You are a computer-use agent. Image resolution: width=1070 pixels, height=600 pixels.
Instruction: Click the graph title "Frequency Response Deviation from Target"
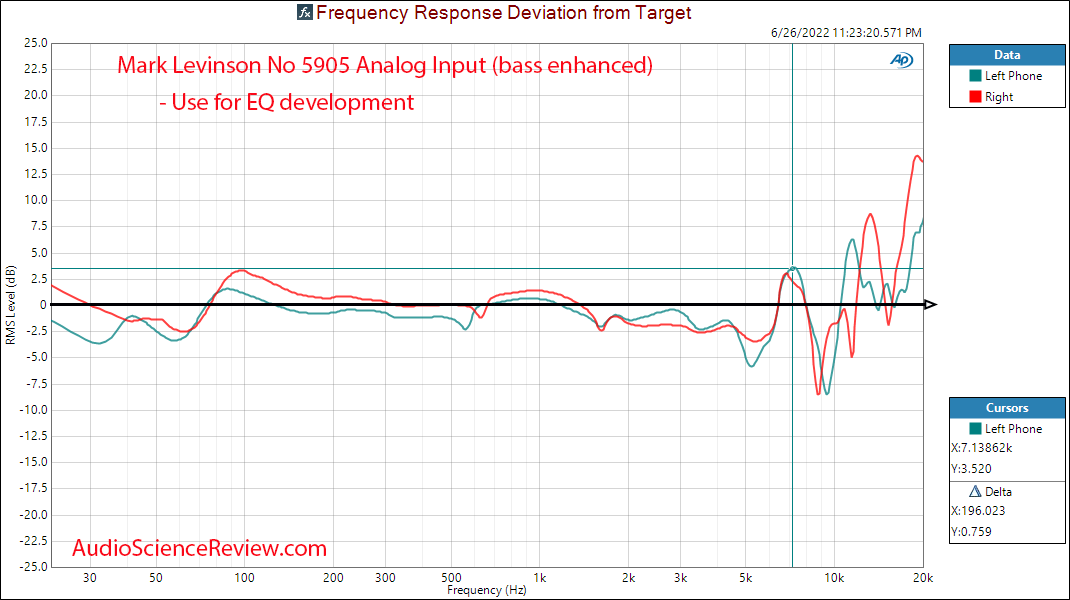click(x=504, y=12)
